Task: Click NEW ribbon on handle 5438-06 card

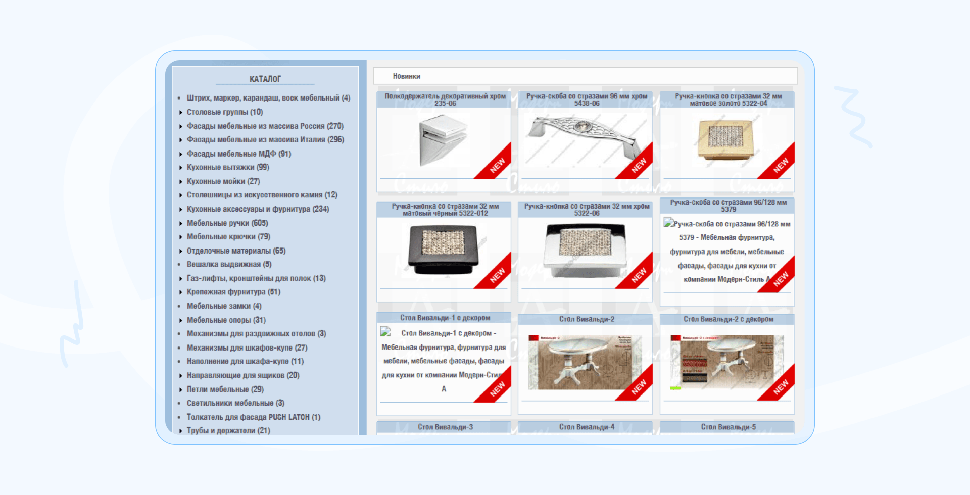Action: click(x=637, y=163)
